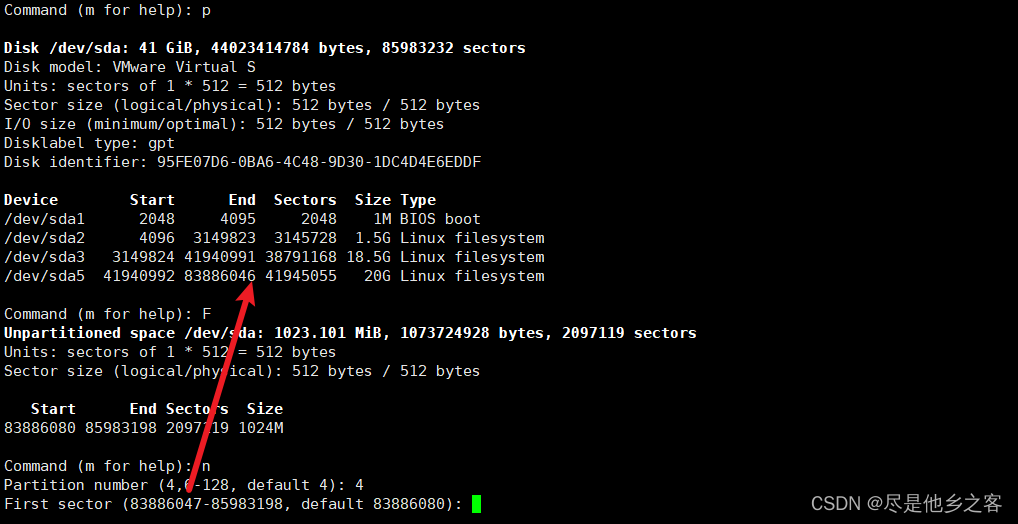Click the 'Disk model: VMware Virtual S' line
Image resolution: width=1018 pixels, height=524 pixels.
(x=129, y=67)
